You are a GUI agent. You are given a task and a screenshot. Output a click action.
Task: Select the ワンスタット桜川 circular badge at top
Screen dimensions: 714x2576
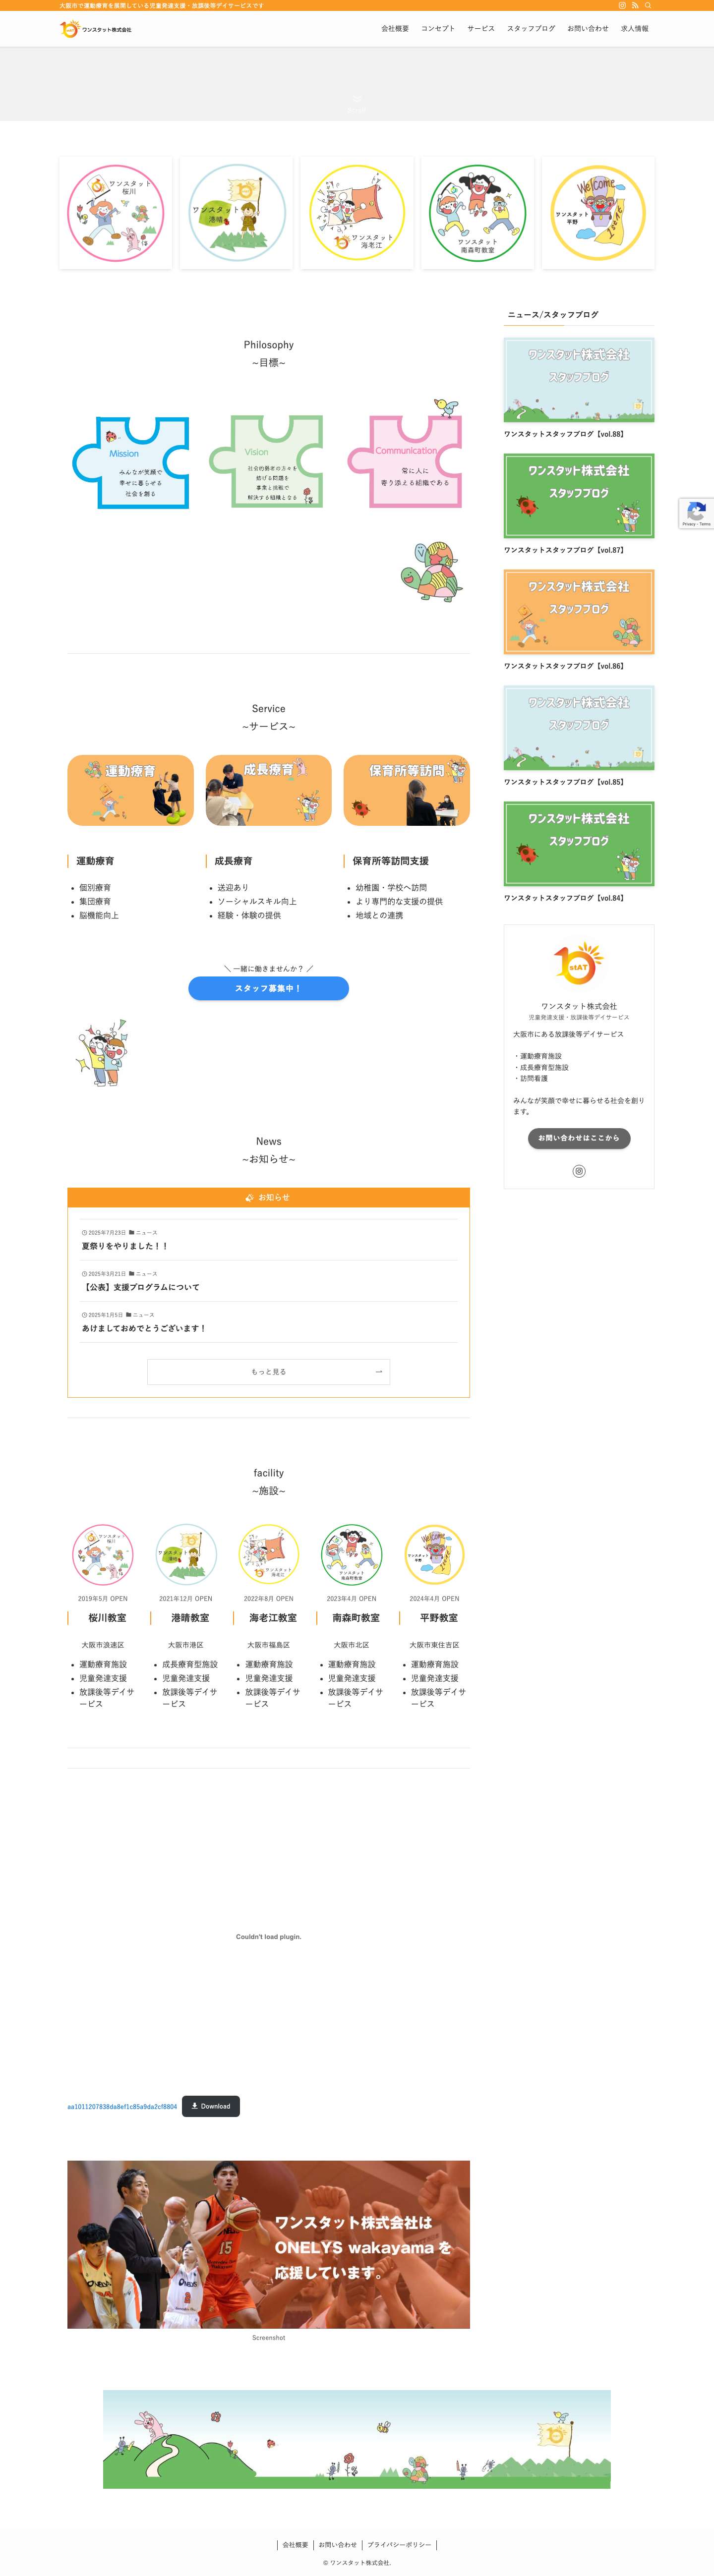coord(116,213)
